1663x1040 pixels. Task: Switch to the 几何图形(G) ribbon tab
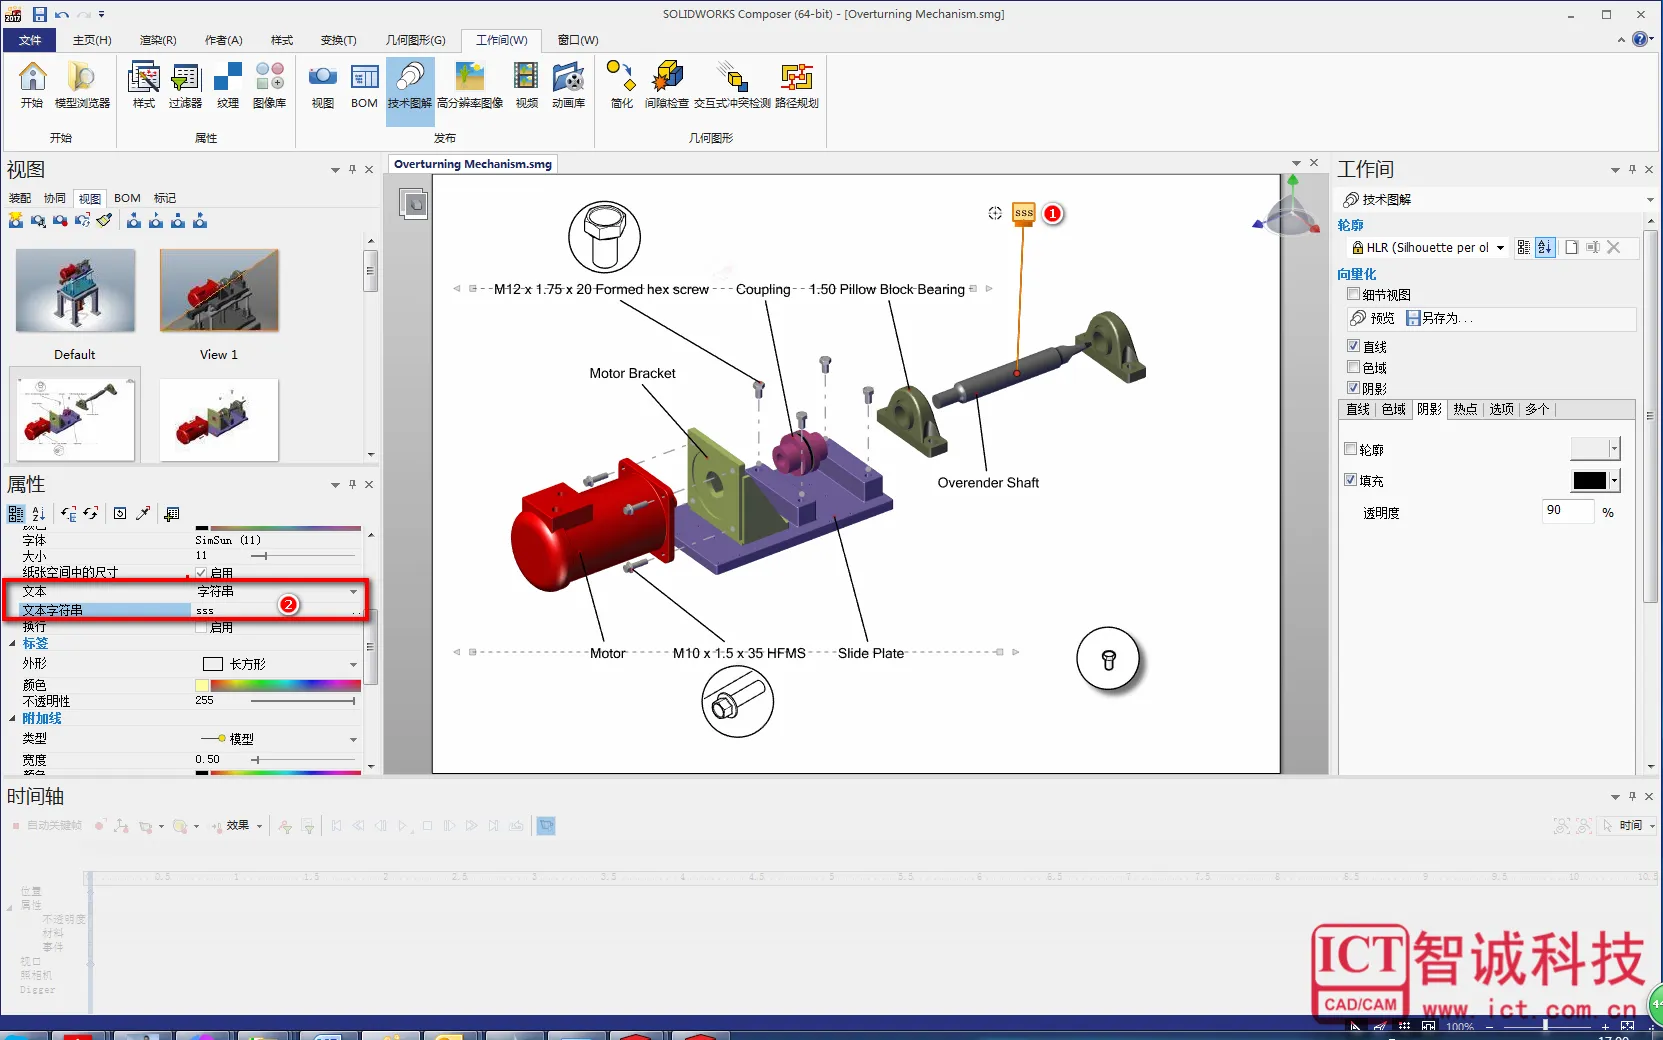click(x=415, y=40)
